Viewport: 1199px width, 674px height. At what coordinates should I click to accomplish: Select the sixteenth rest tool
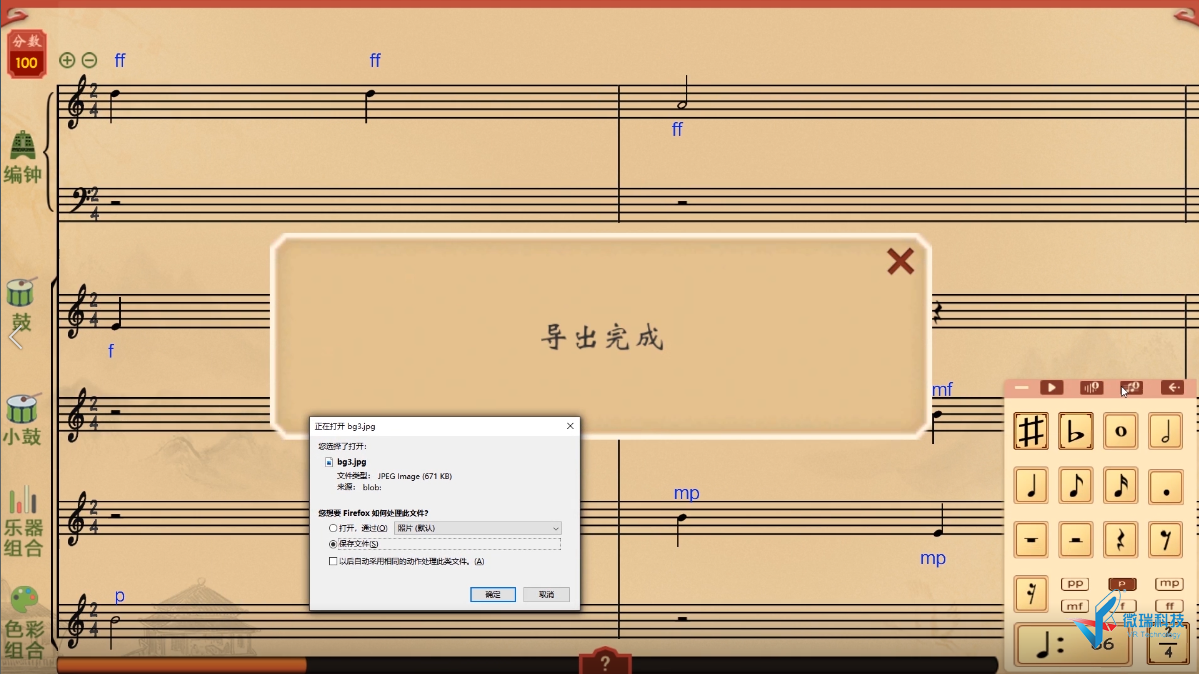[x=1030, y=594]
